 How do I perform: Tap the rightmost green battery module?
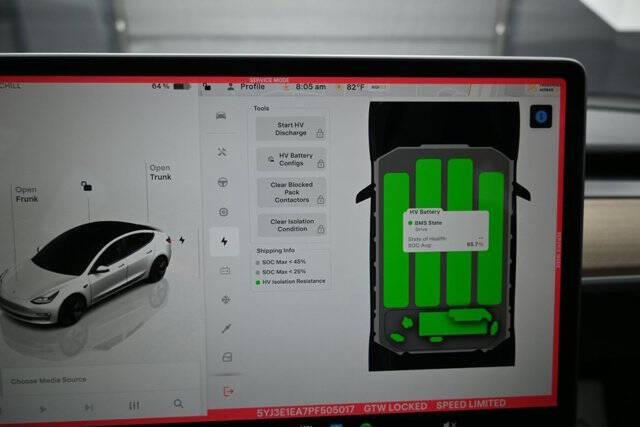[491, 238]
